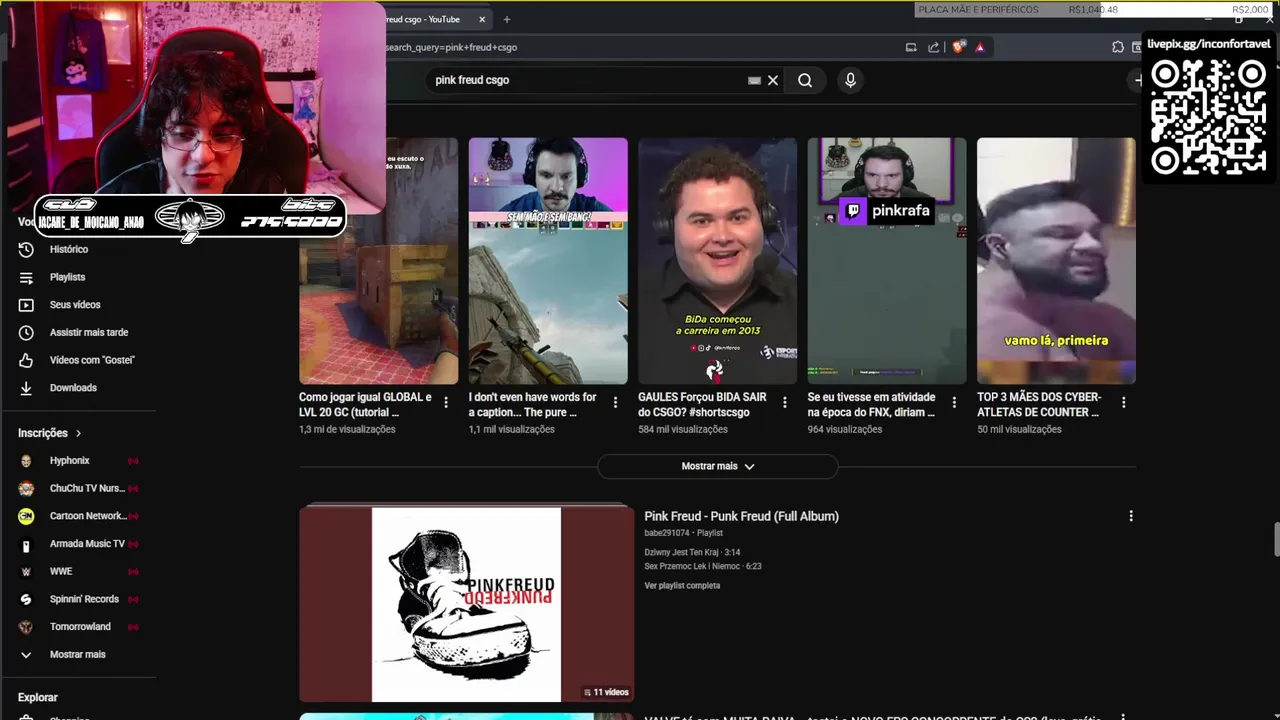Click the Explorar section heading
Screen dimensions: 1280x720
tap(38, 697)
